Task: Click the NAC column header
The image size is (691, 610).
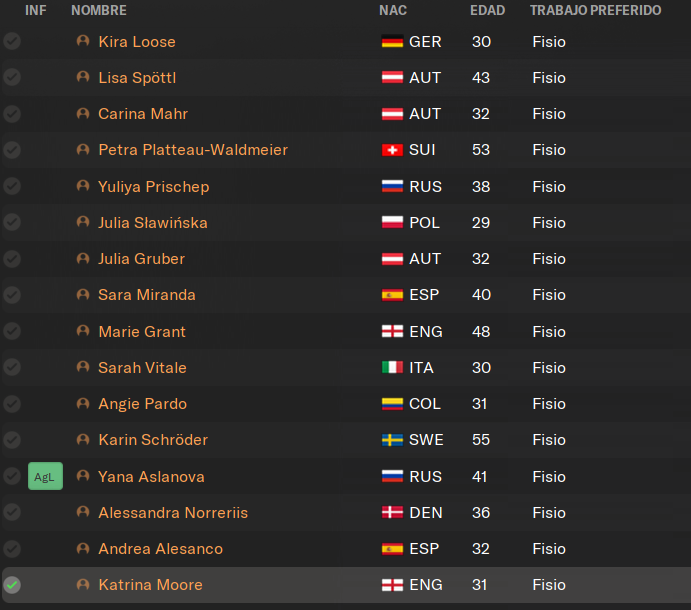Action: (x=393, y=10)
